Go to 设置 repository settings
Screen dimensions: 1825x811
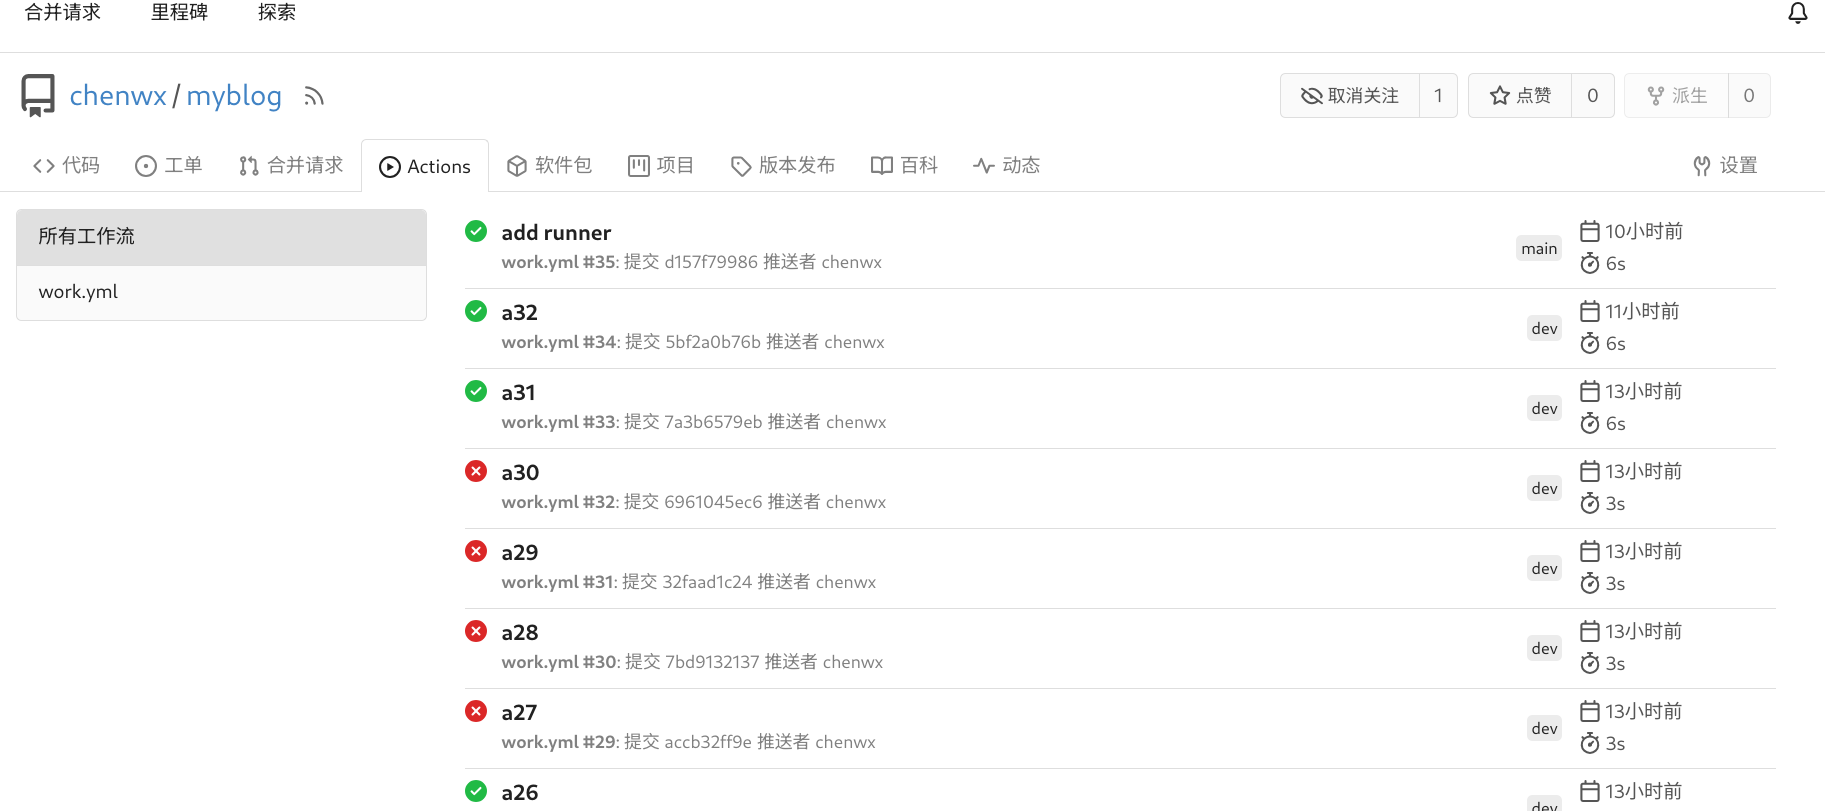point(1725,166)
